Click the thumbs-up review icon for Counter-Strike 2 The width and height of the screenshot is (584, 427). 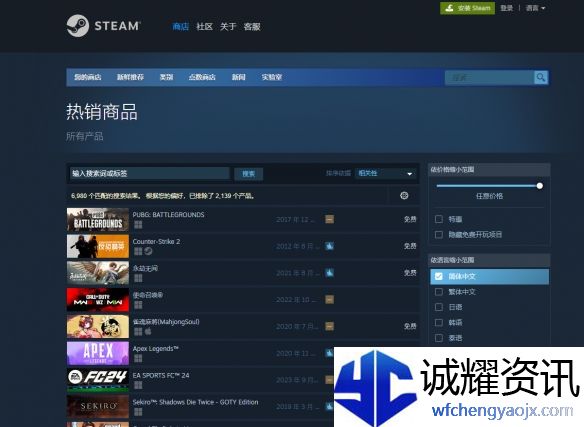point(329,246)
